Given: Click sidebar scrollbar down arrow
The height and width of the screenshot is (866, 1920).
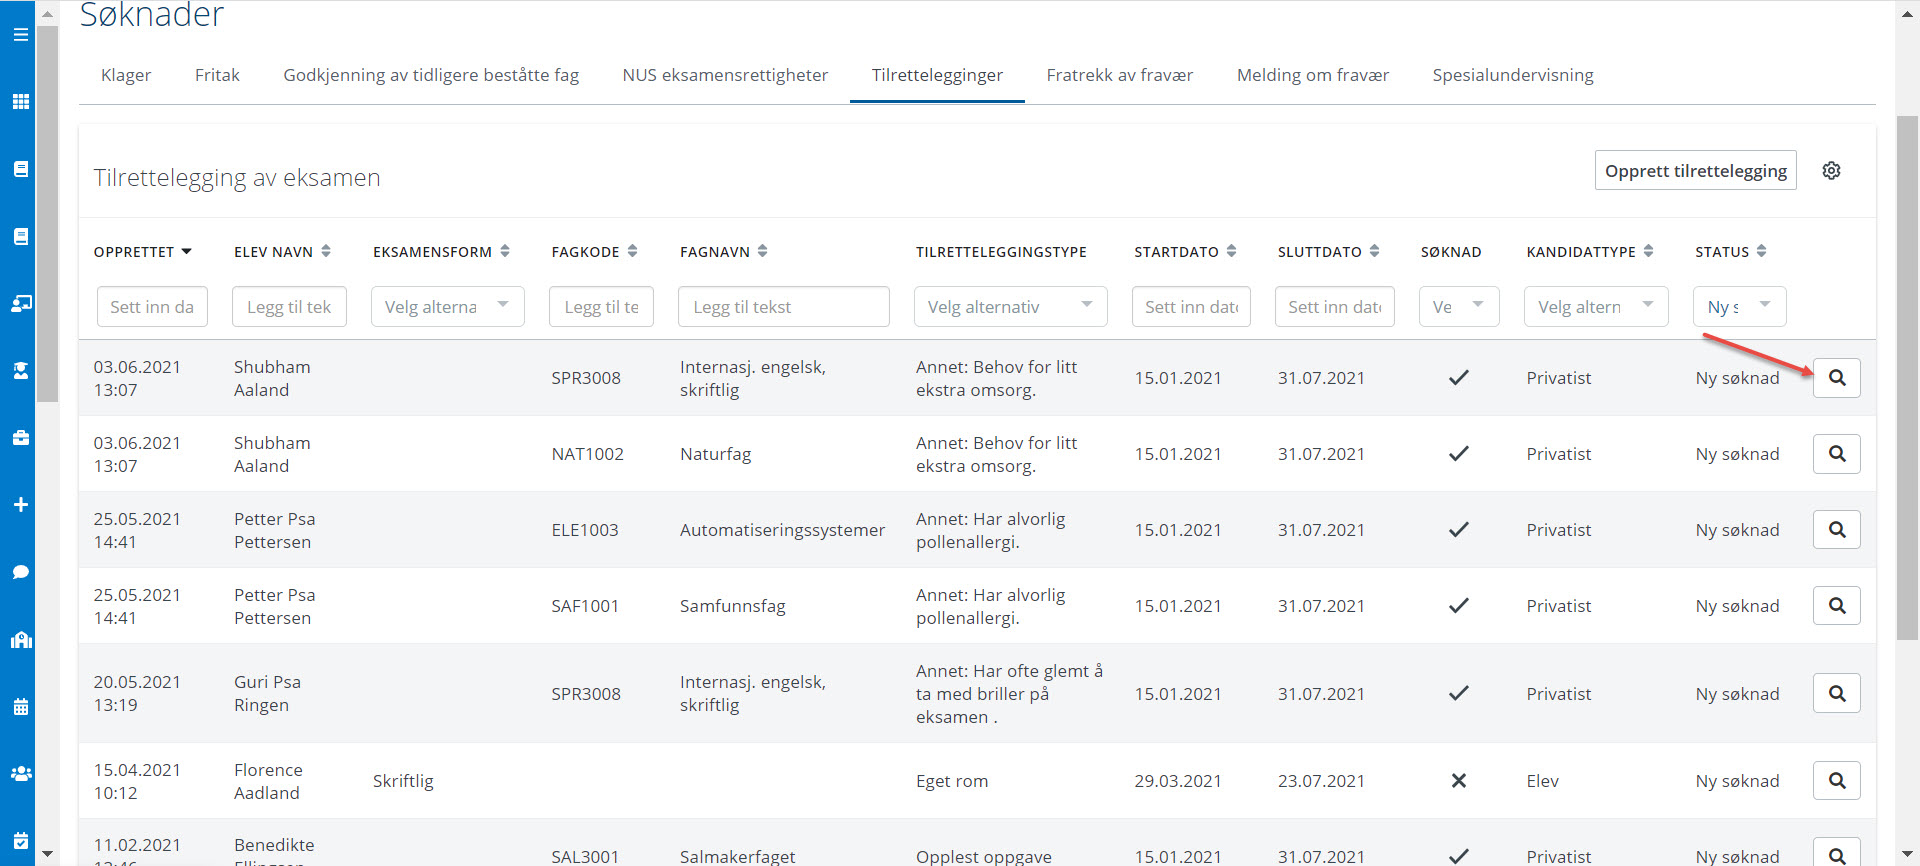Looking at the screenshot, I should (47, 855).
